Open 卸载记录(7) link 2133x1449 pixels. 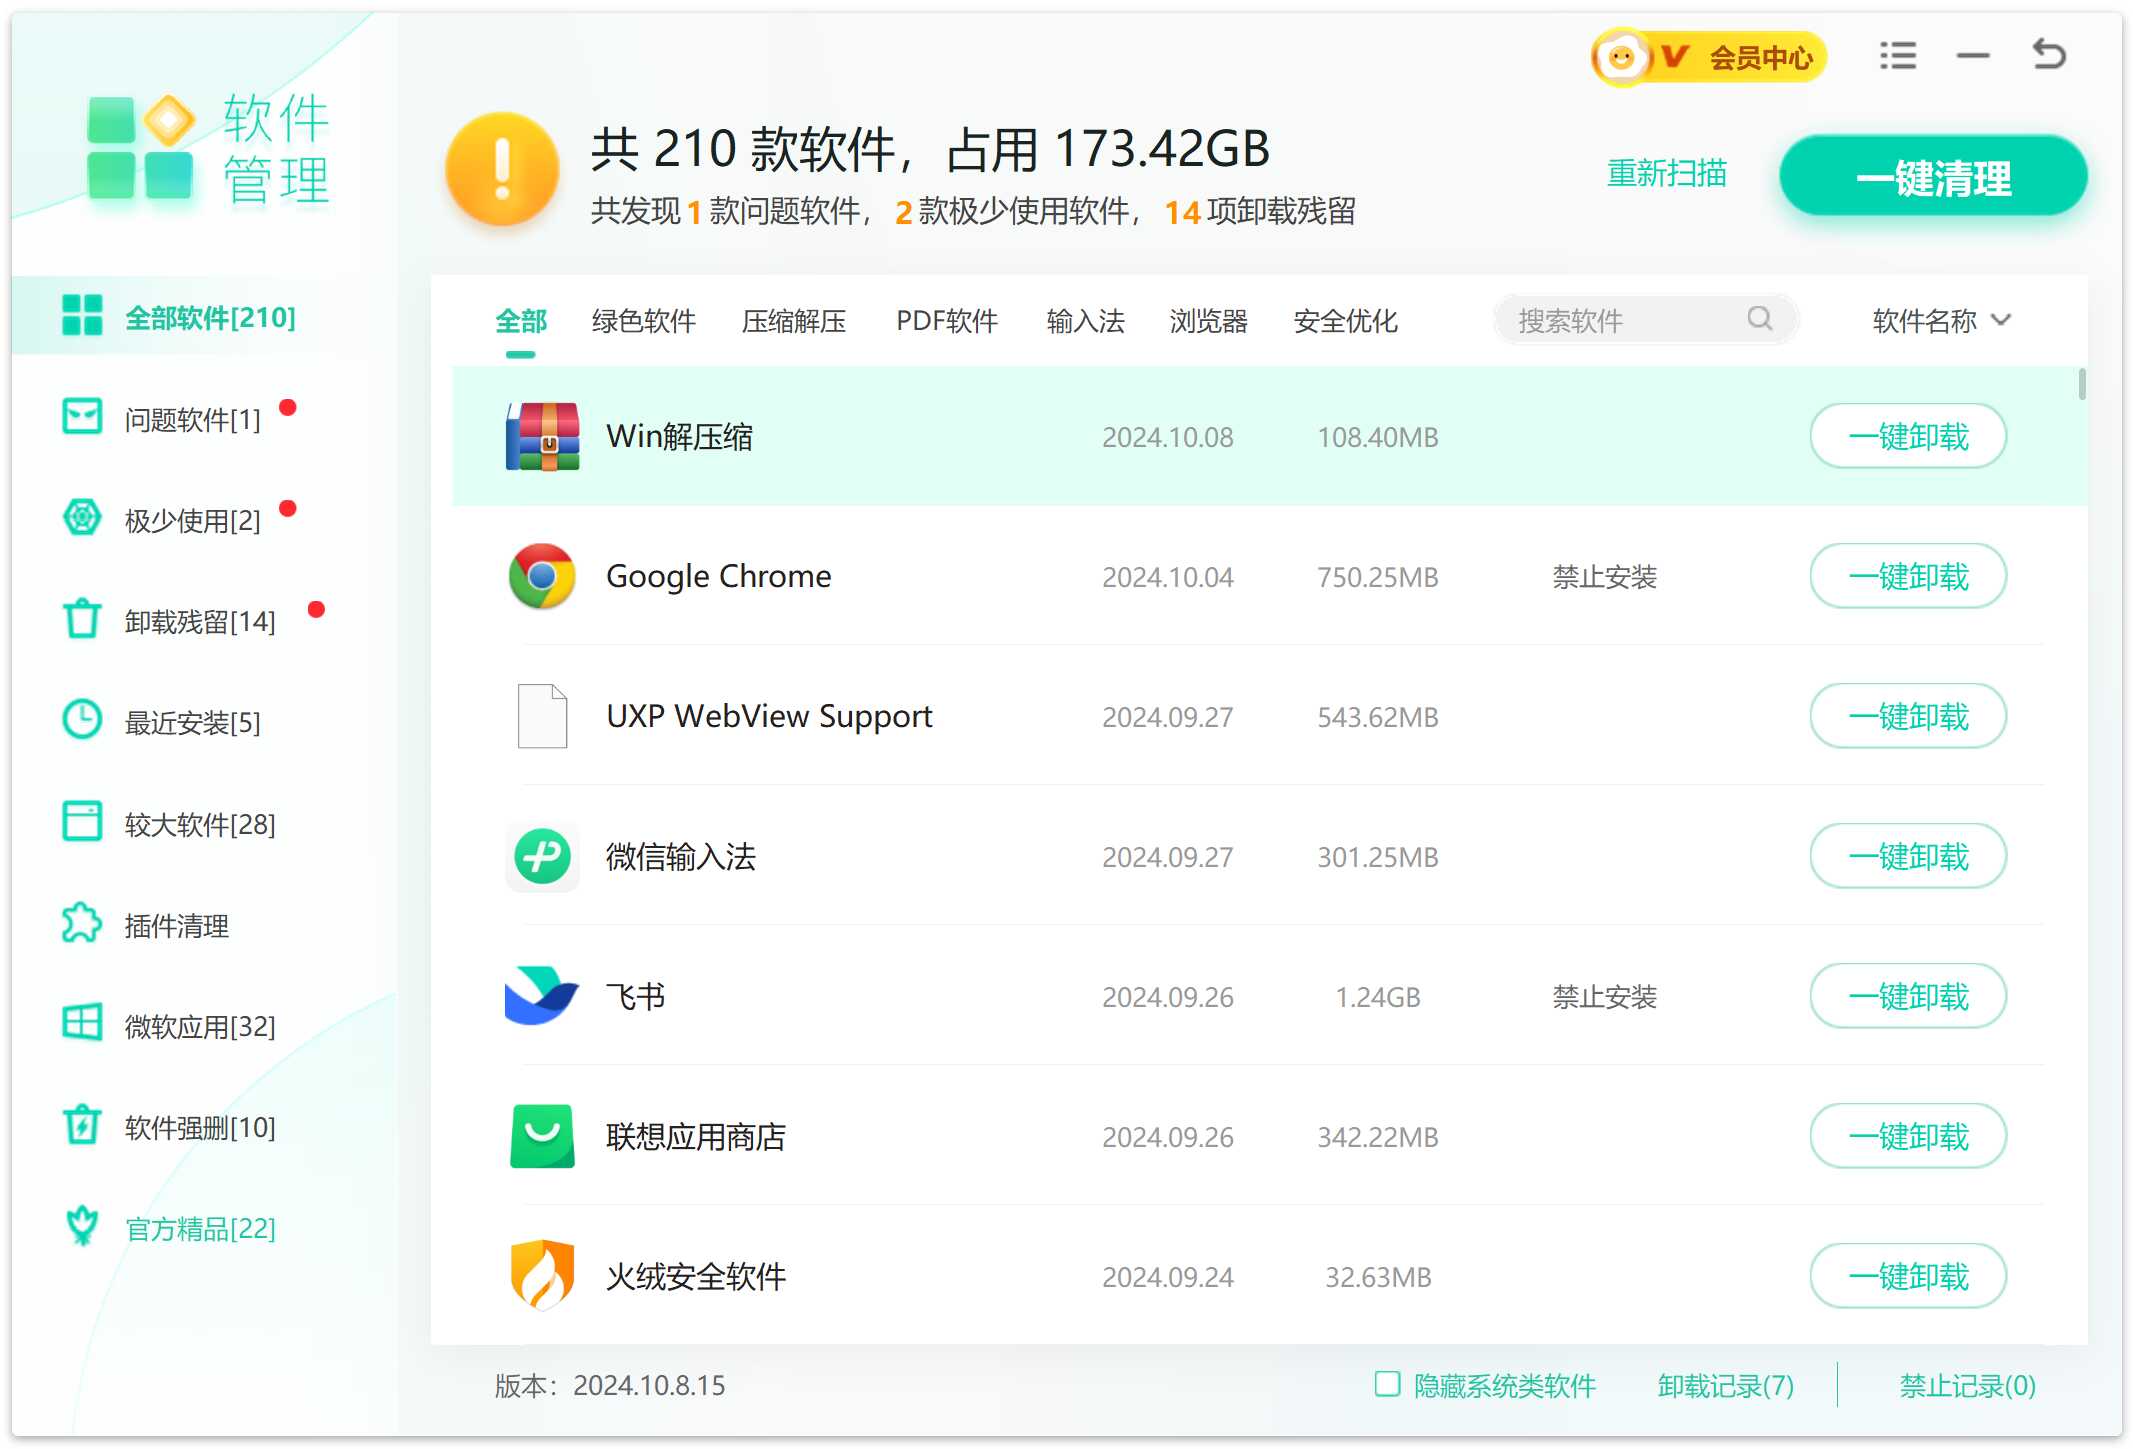click(x=1725, y=1385)
